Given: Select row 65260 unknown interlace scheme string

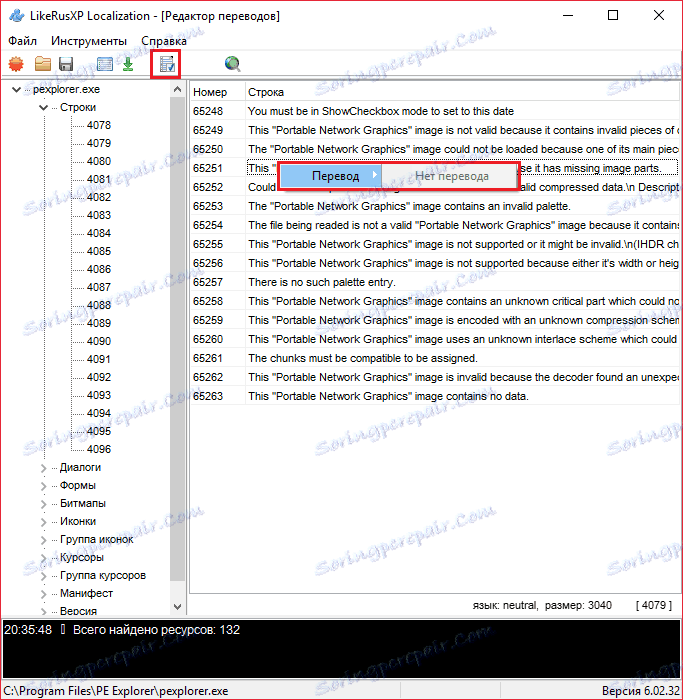Looking at the screenshot, I should point(435,339).
